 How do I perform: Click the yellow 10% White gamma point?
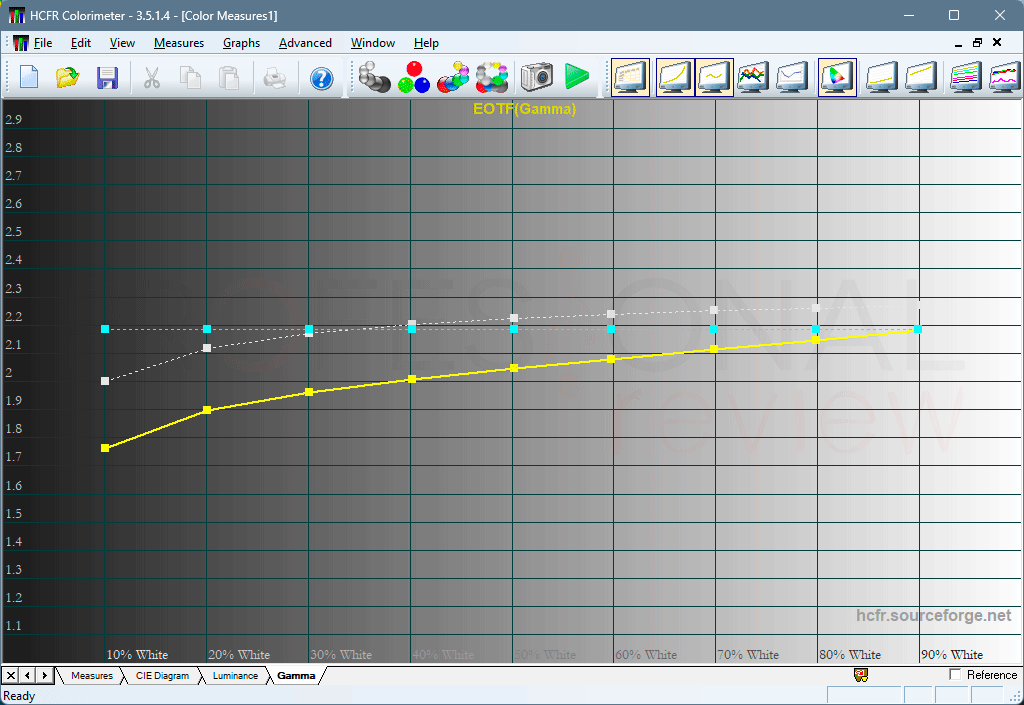105,448
